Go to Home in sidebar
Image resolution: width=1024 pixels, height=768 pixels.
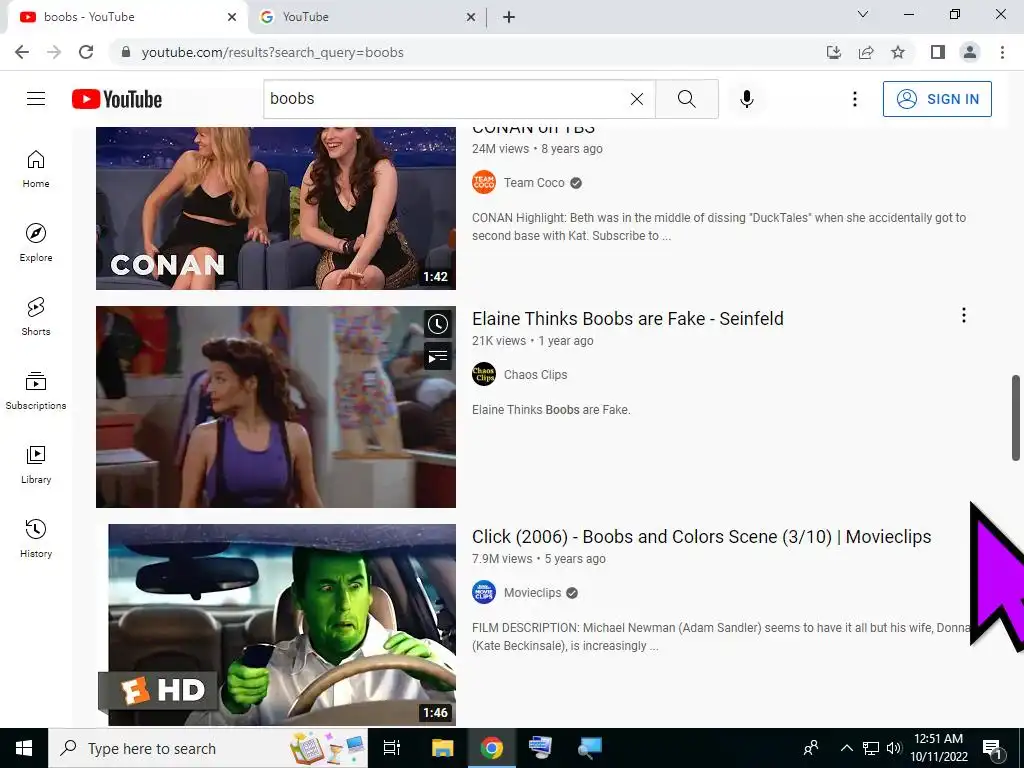click(36, 169)
